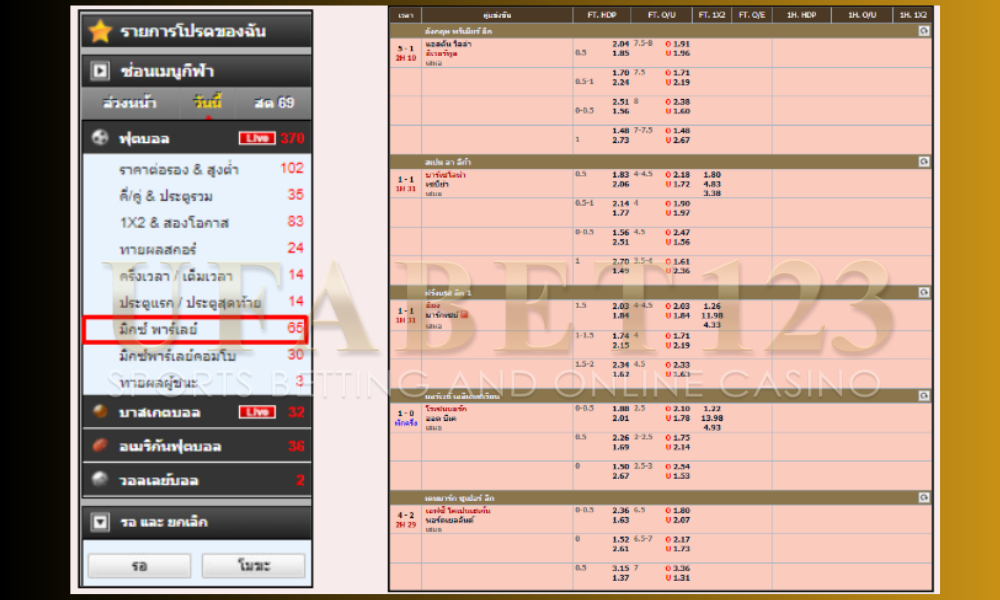The width and height of the screenshot is (1000, 600).
Task: Pick 1X2 odds 11.98 in France Ligue 1
Action: (712, 316)
